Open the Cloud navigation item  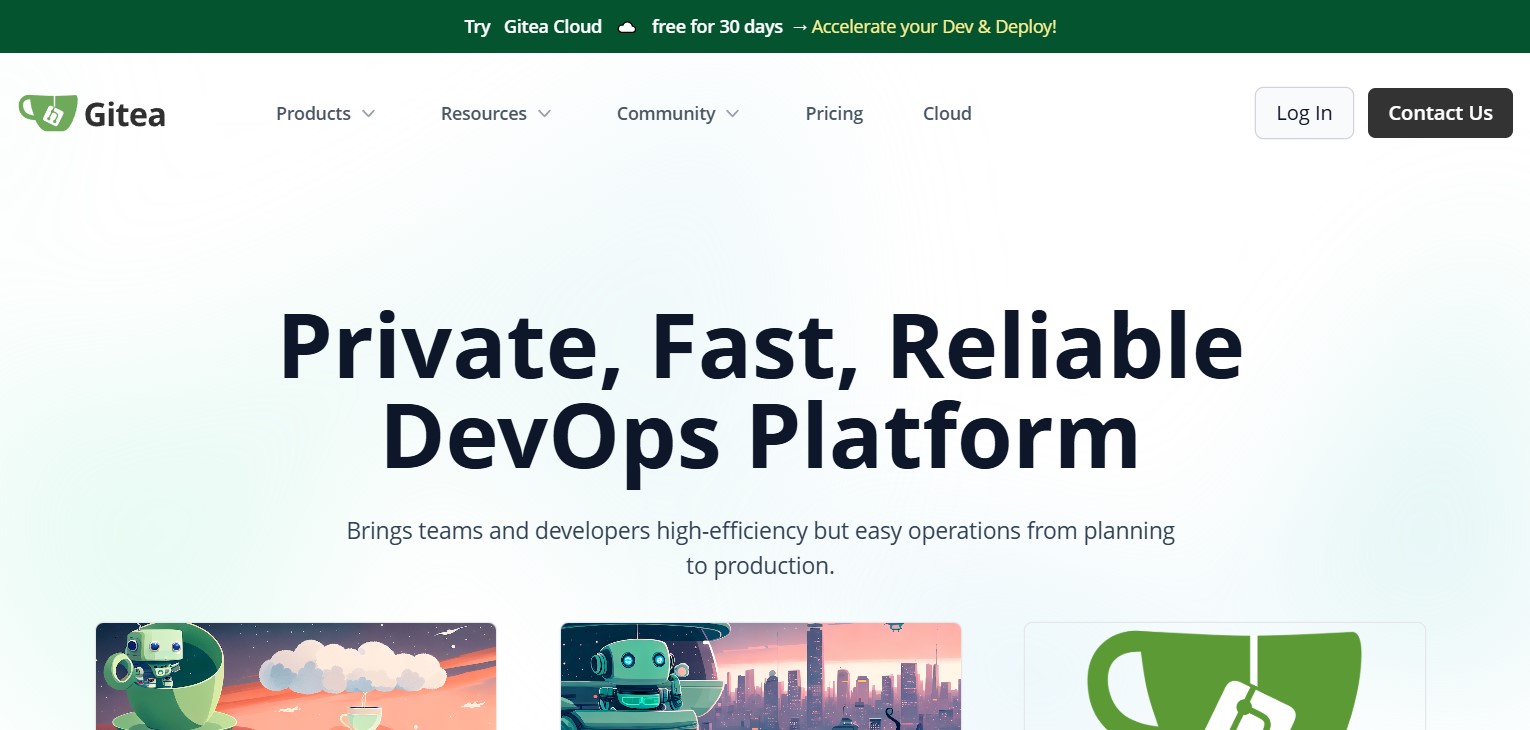pyautogui.click(x=947, y=114)
